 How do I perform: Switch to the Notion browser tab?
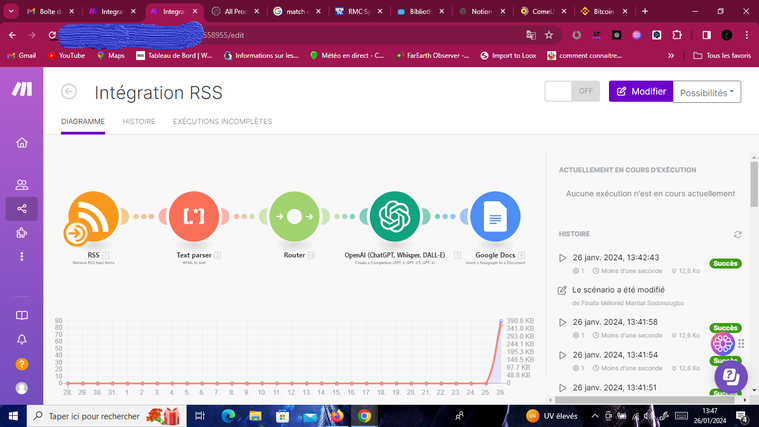coord(483,11)
